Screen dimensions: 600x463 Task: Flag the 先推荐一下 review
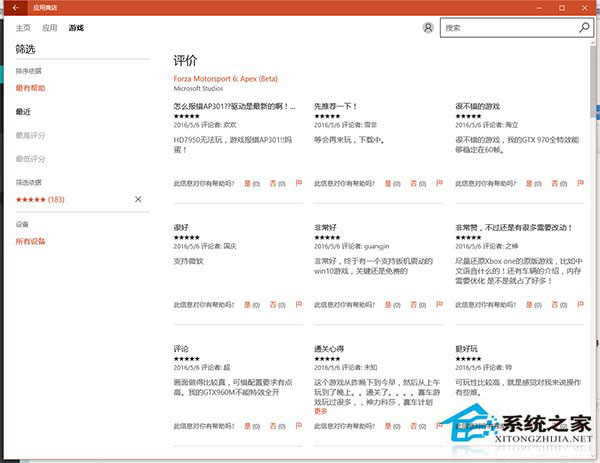tap(439, 183)
